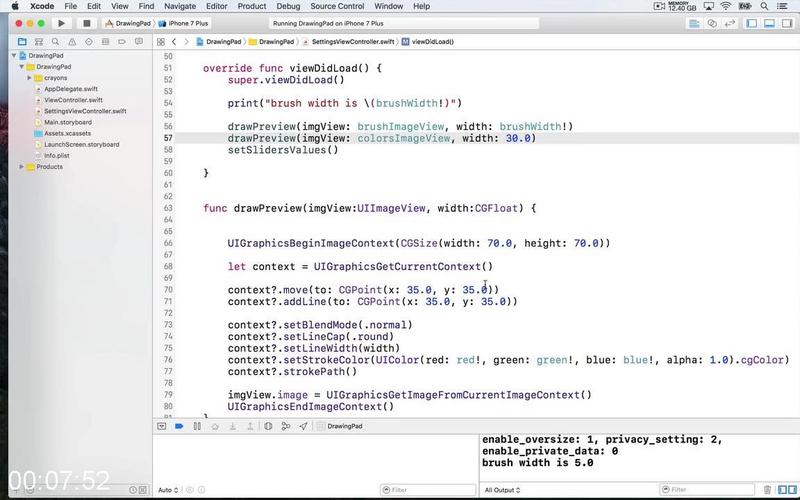800x500 pixels.
Task: Pause program execution in debug bar
Action: coord(197,426)
